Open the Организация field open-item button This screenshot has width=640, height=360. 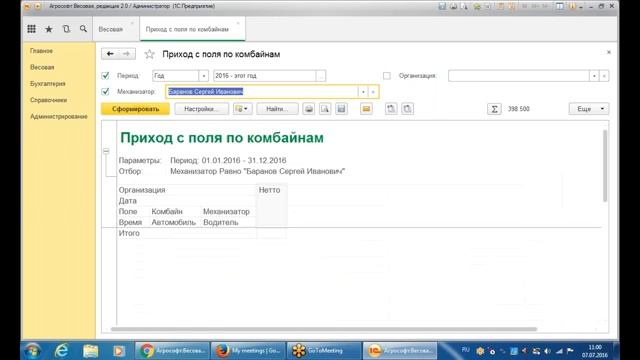click(604, 76)
